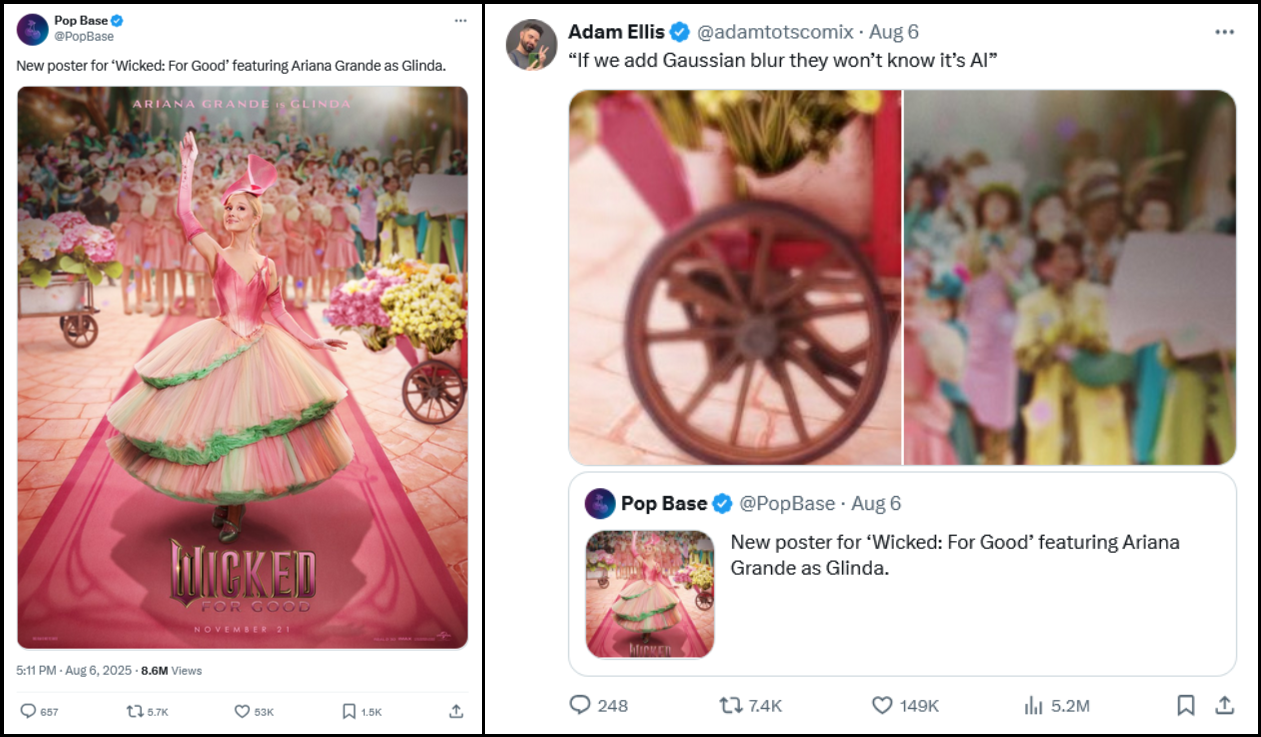Like Adam Ellis's tweet
Viewport: 1261px width, 737px height.
pyautogui.click(x=882, y=705)
